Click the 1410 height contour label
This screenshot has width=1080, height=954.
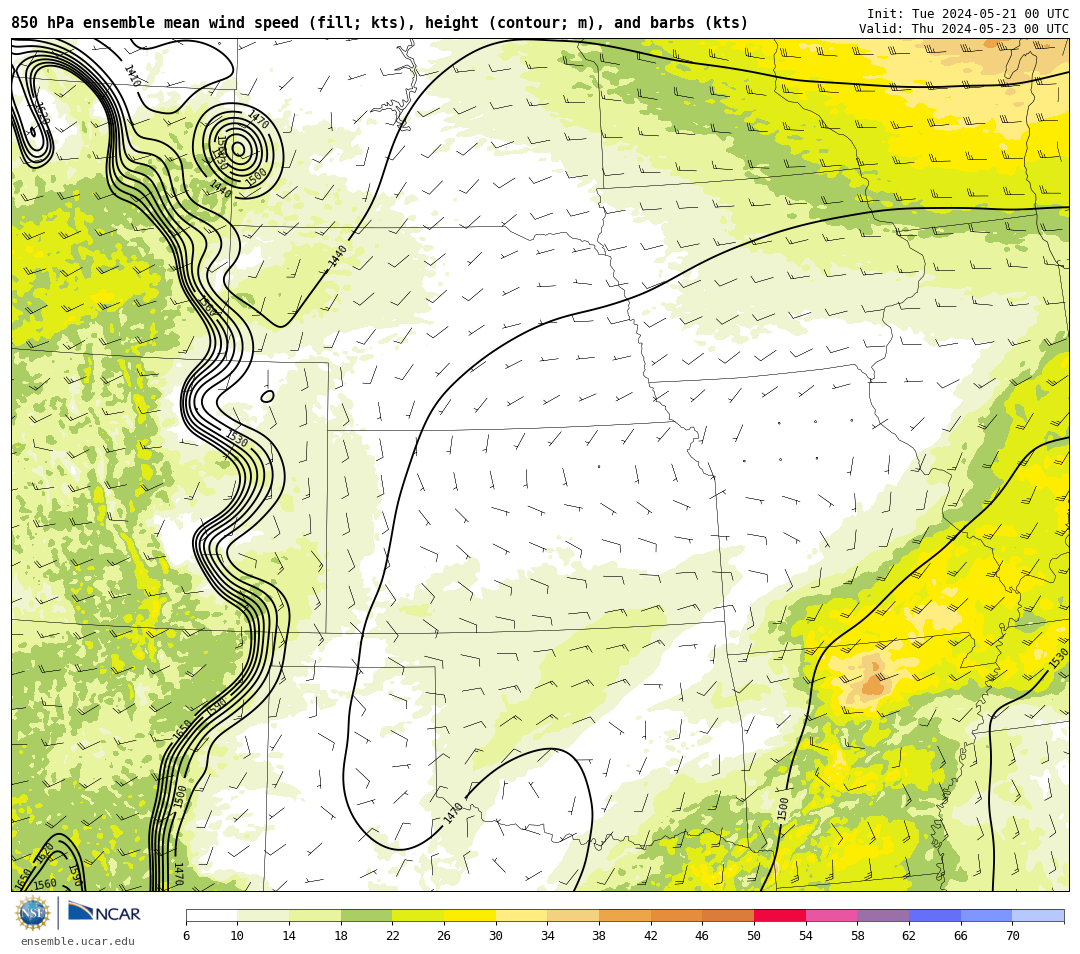point(132,76)
